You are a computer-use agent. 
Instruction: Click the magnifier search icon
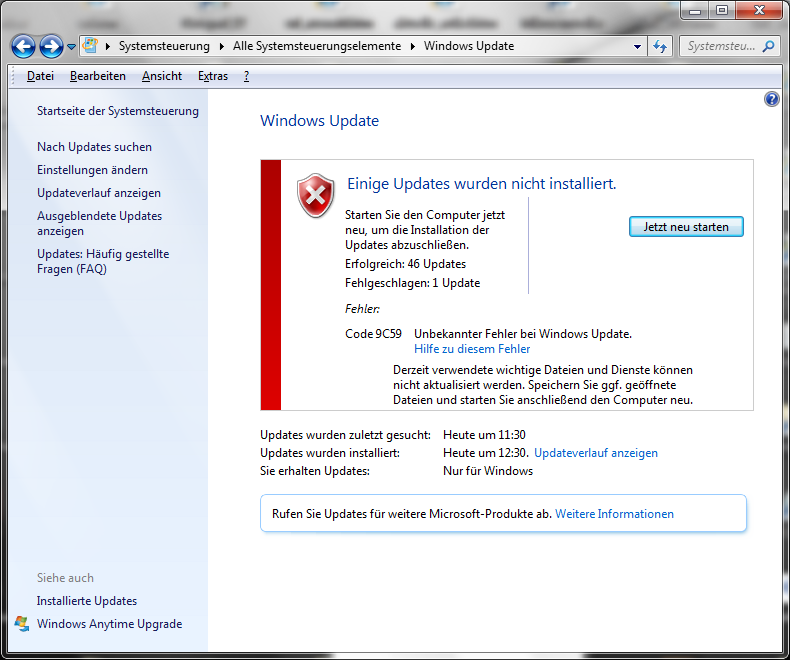[768, 46]
